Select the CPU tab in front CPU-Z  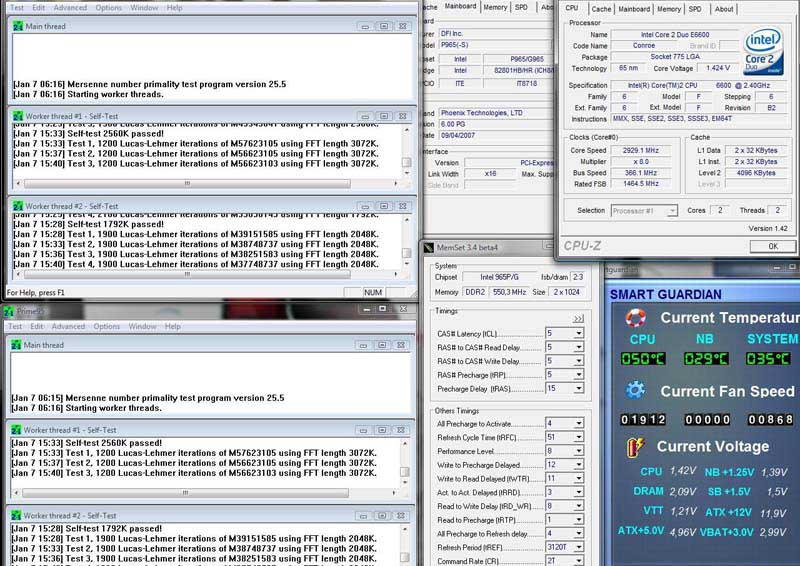coord(572,8)
